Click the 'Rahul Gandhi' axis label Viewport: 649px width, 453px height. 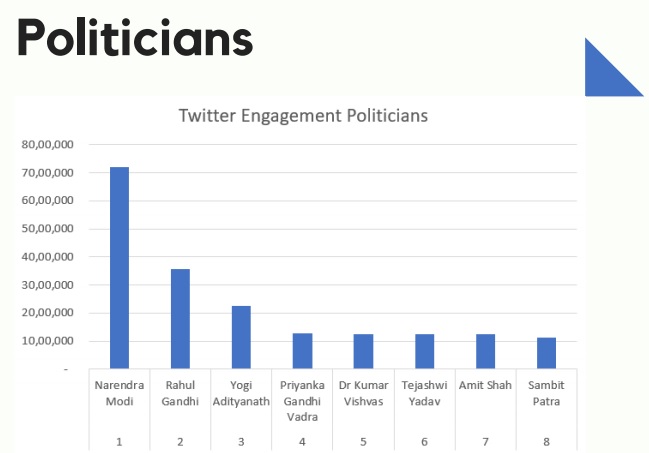[180, 393]
